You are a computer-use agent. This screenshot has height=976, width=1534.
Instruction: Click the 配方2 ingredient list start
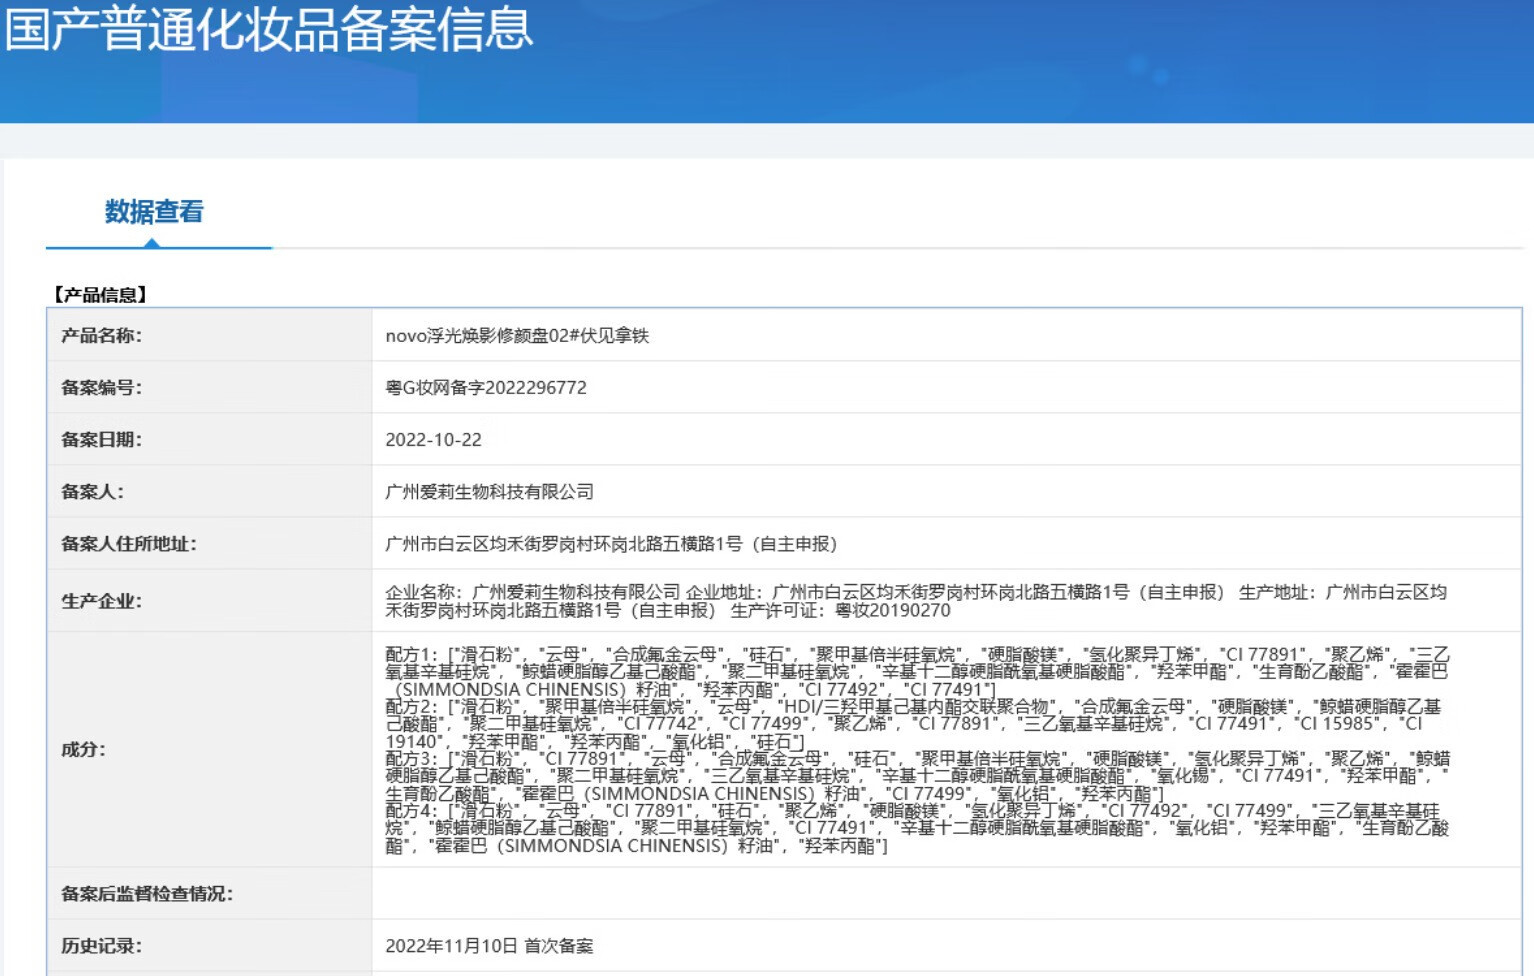(410, 707)
